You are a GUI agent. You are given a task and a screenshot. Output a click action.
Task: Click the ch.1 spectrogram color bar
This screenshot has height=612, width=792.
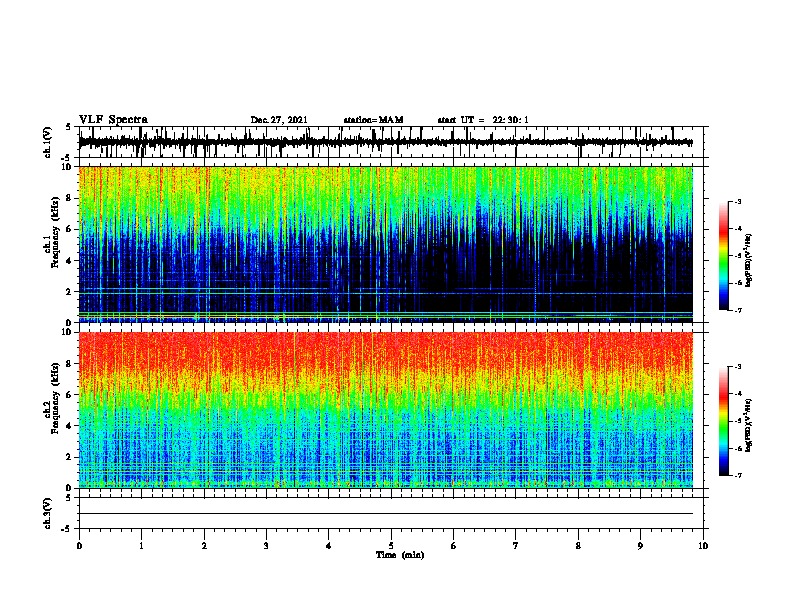[723, 256]
